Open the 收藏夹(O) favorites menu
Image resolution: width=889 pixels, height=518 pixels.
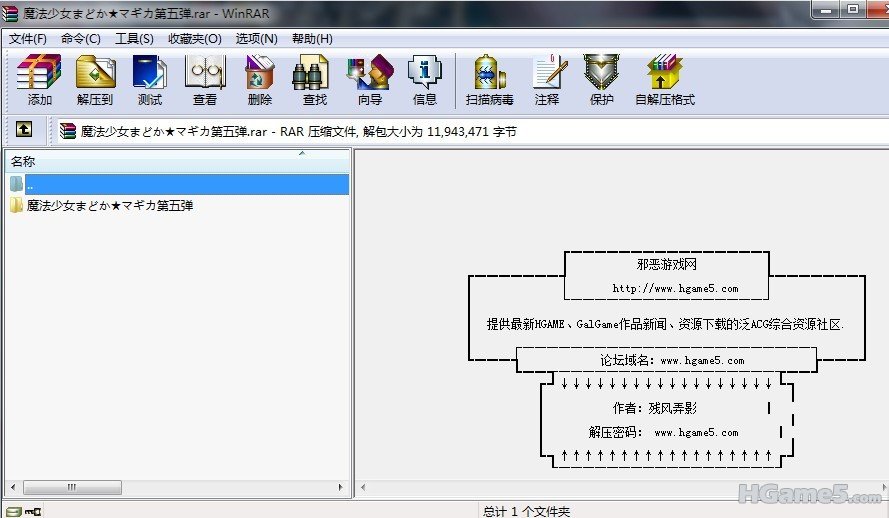[x=194, y=39]
